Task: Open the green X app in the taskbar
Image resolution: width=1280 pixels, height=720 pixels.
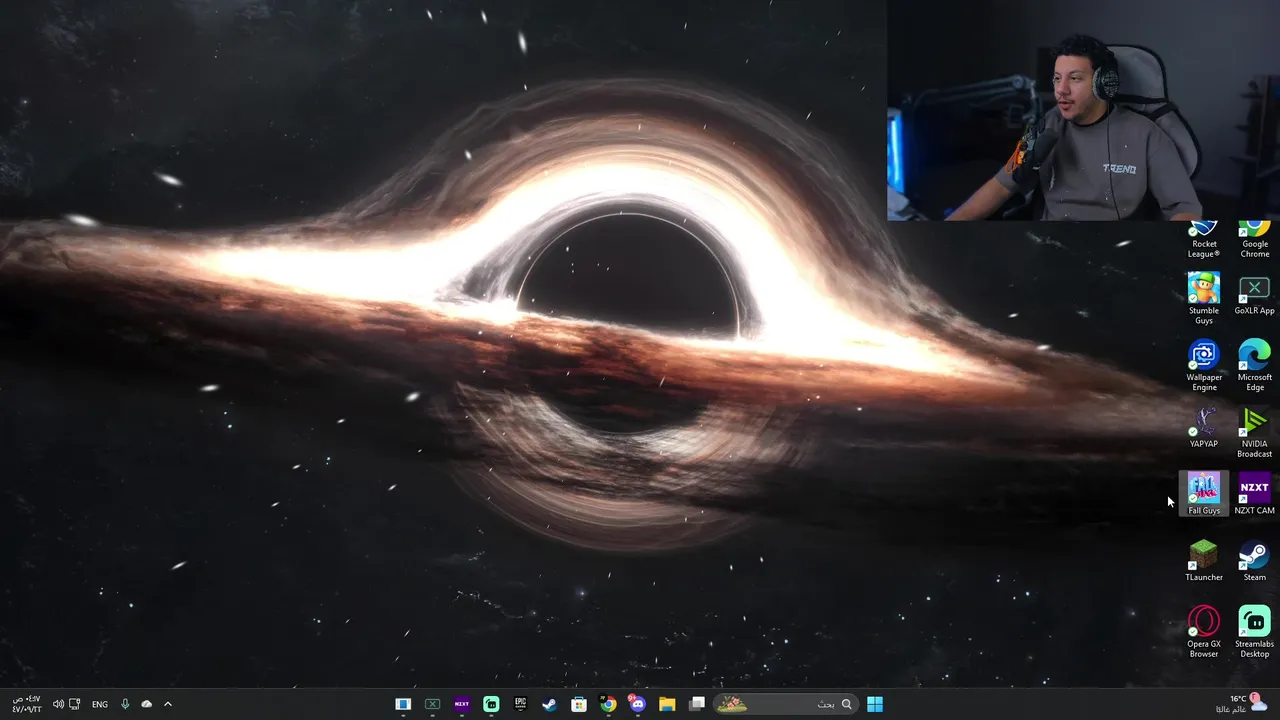Action: [432, 704]
